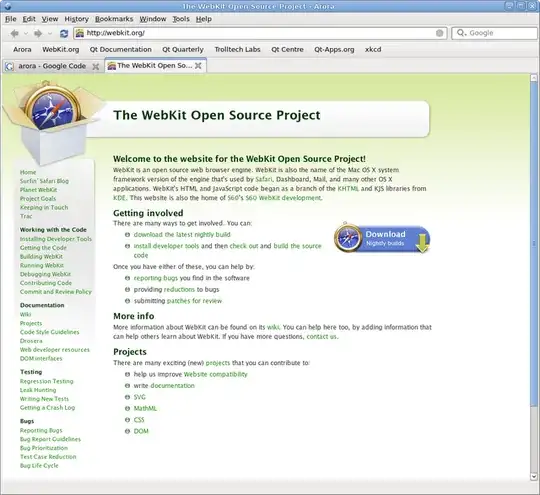The image size is (540, 495).
Task: Open the Arora bookmark
Action: (x=22, y=50)
